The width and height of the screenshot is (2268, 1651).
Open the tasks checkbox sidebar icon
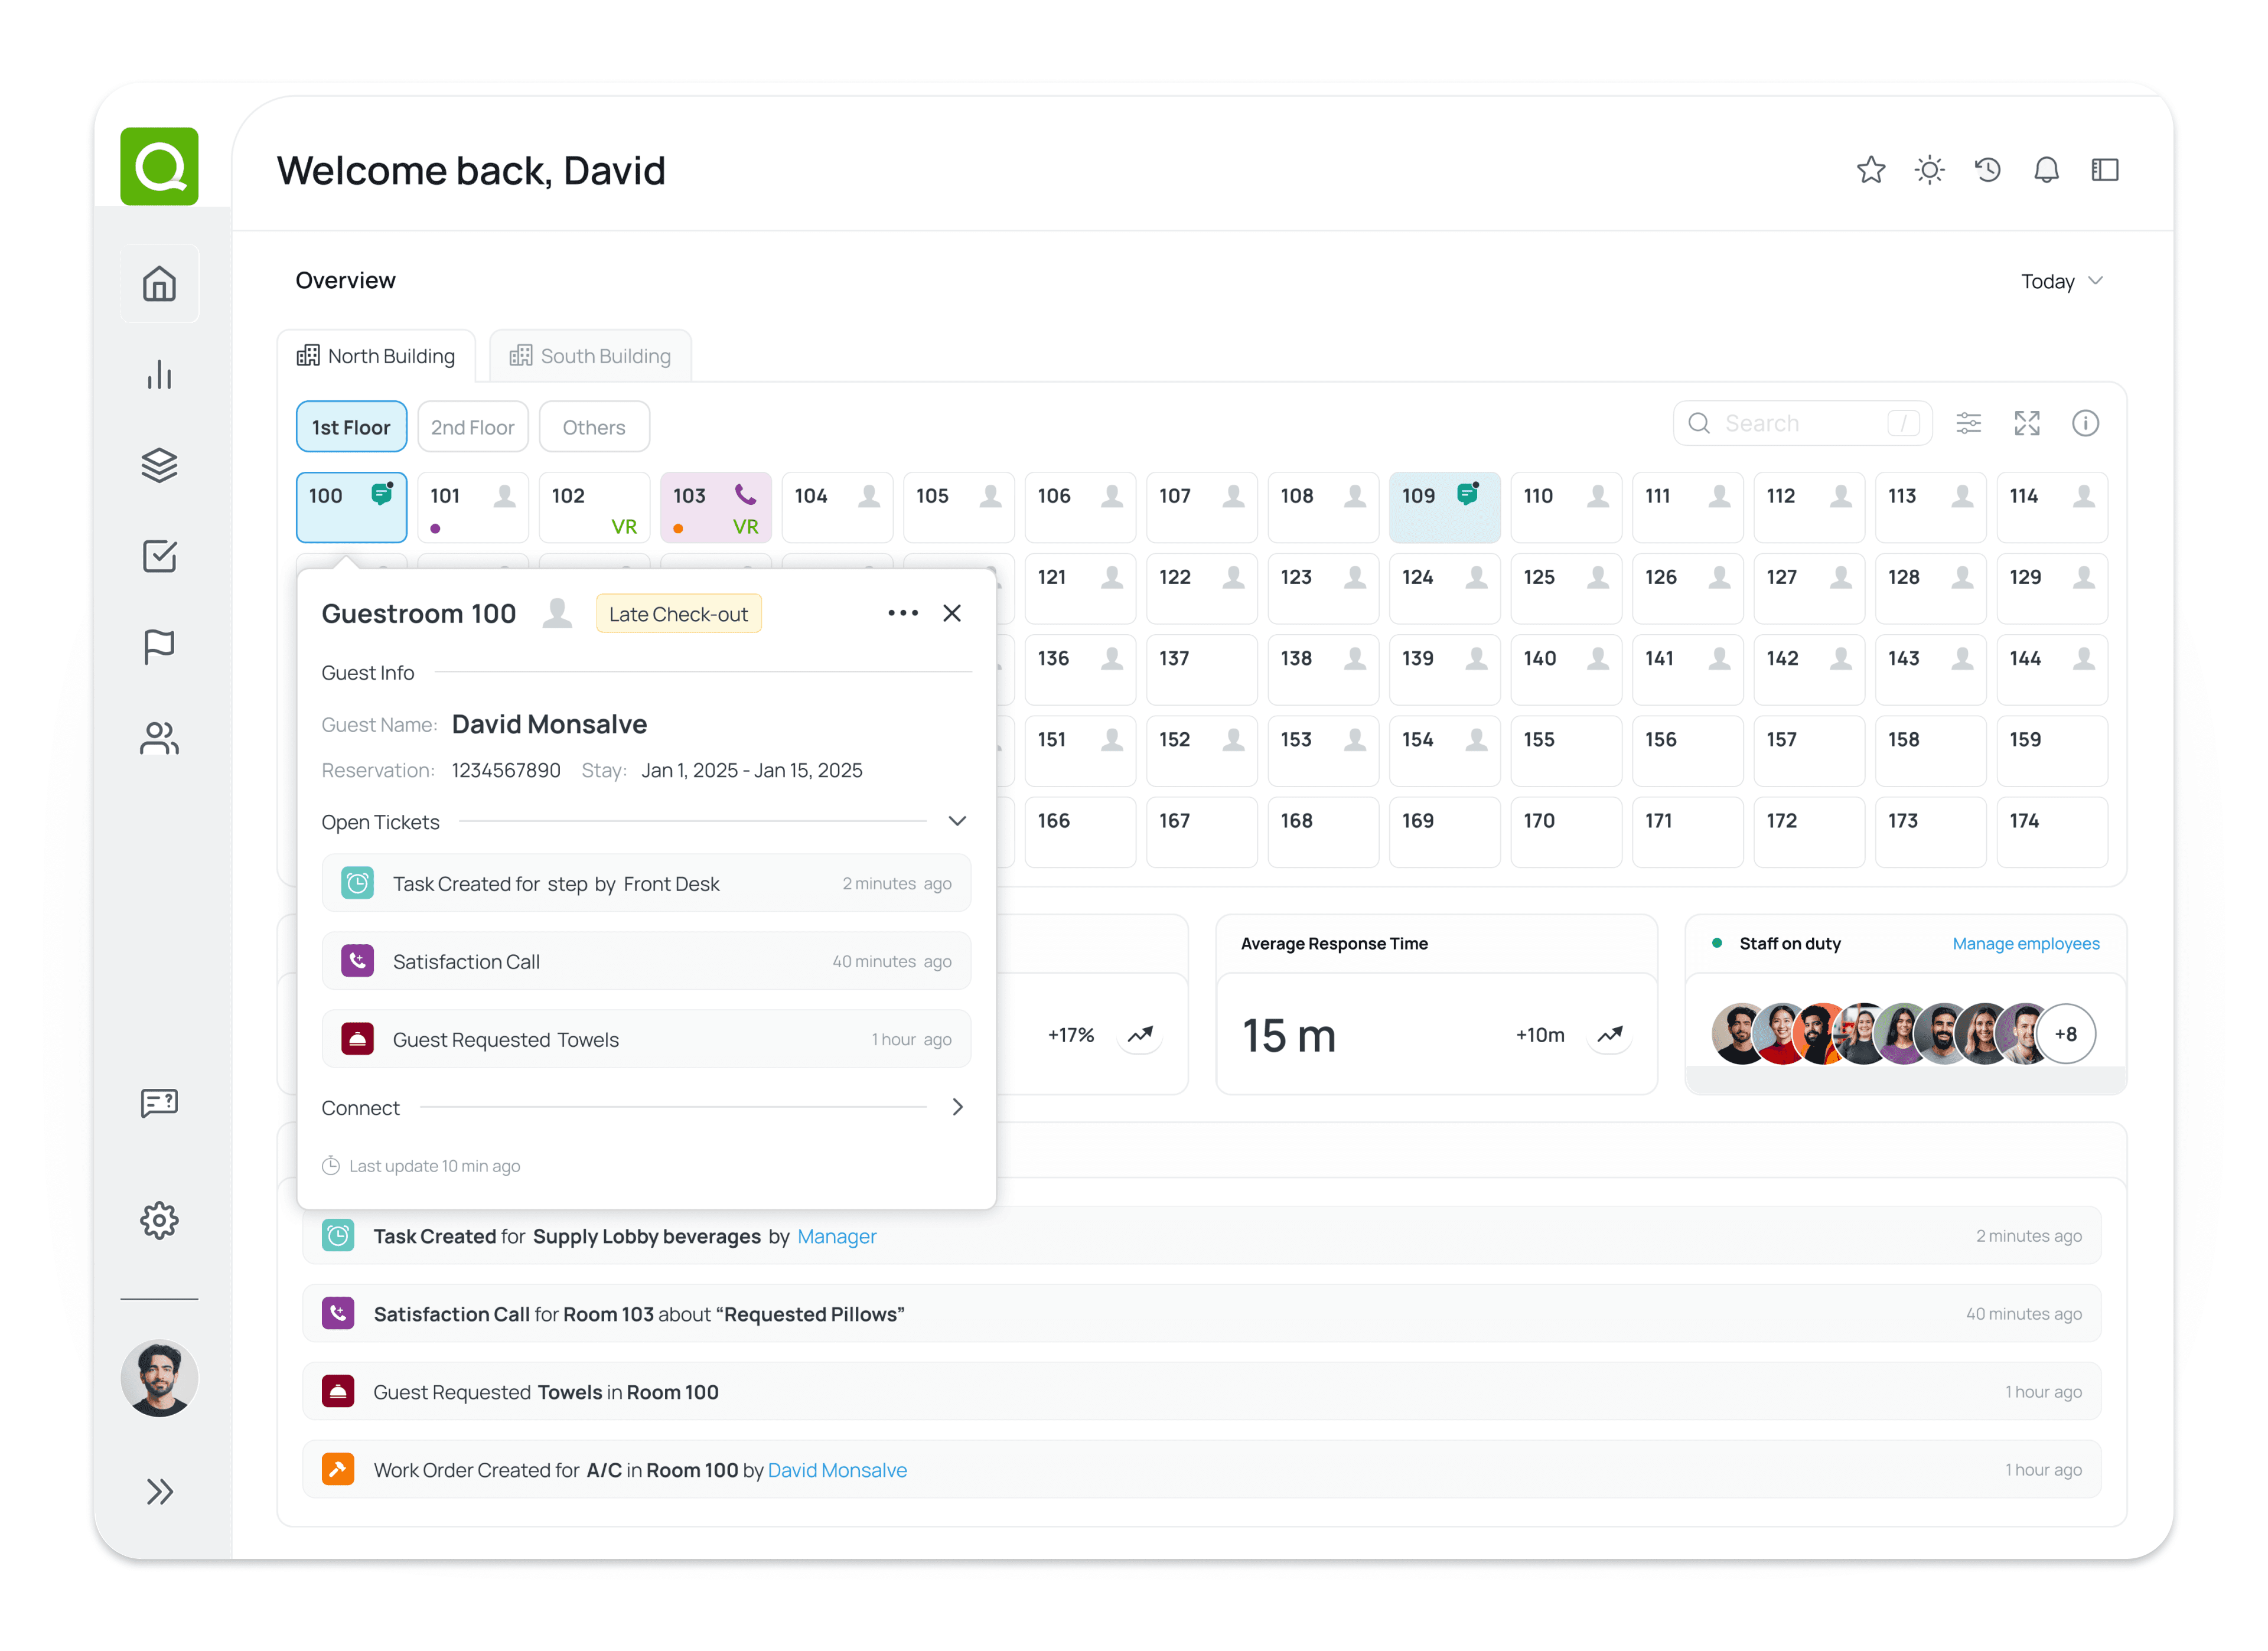pos(159,556)
